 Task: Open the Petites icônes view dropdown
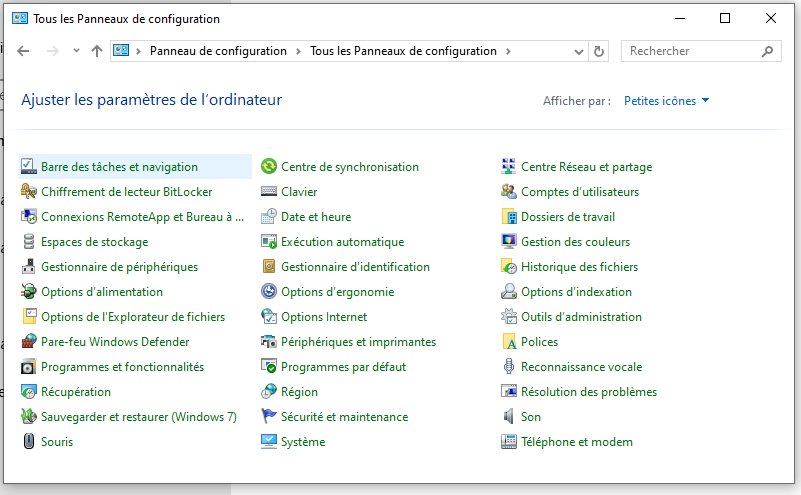[666, 101]
